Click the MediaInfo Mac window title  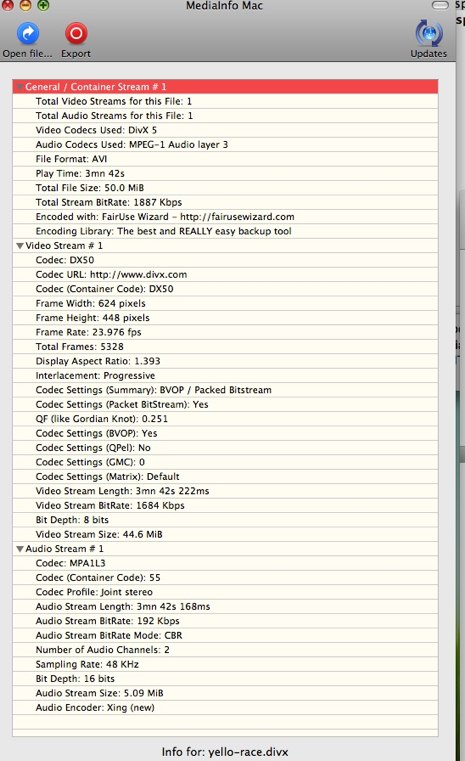tap(224, 6)
